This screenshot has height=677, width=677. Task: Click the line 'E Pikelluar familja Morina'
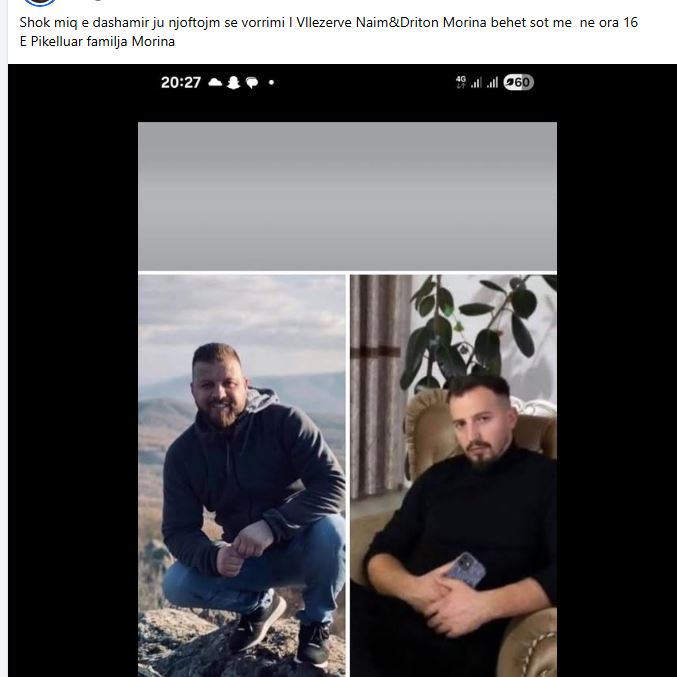97,41
